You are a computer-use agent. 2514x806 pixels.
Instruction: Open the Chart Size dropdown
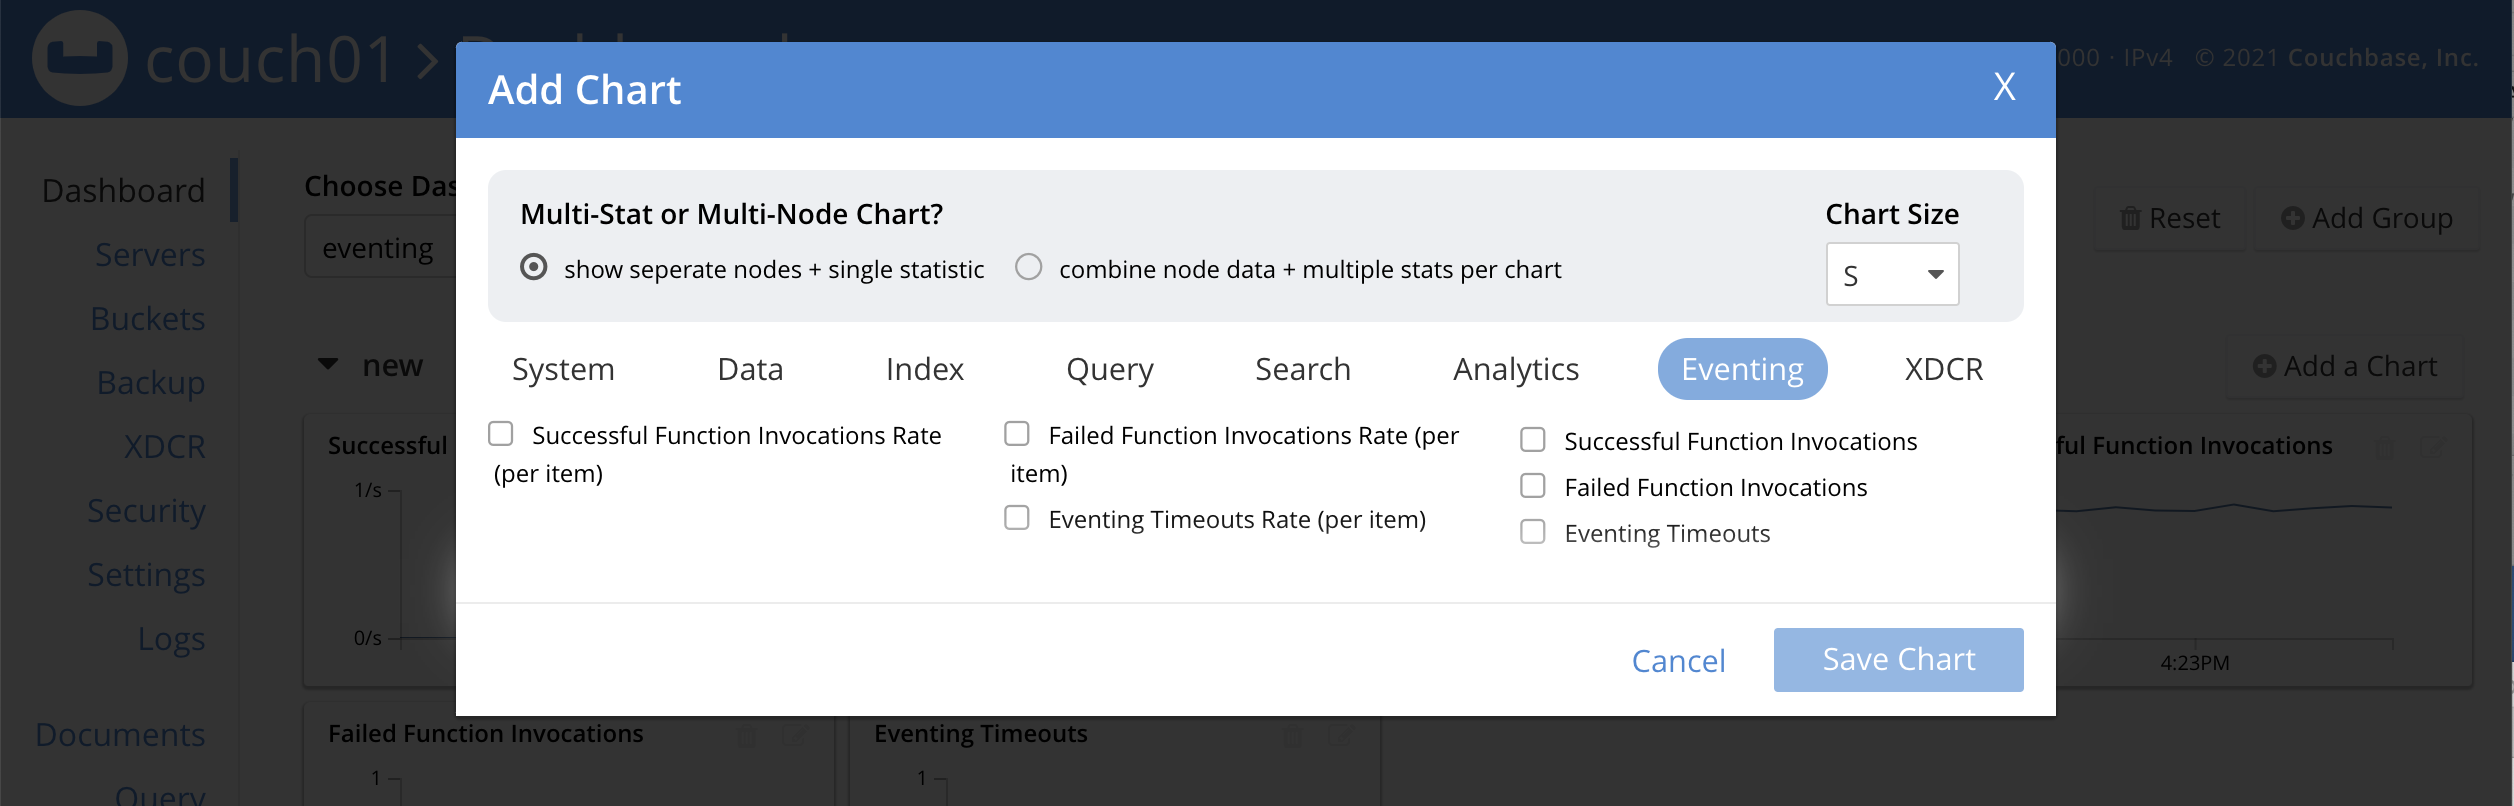coord(1892,274)
